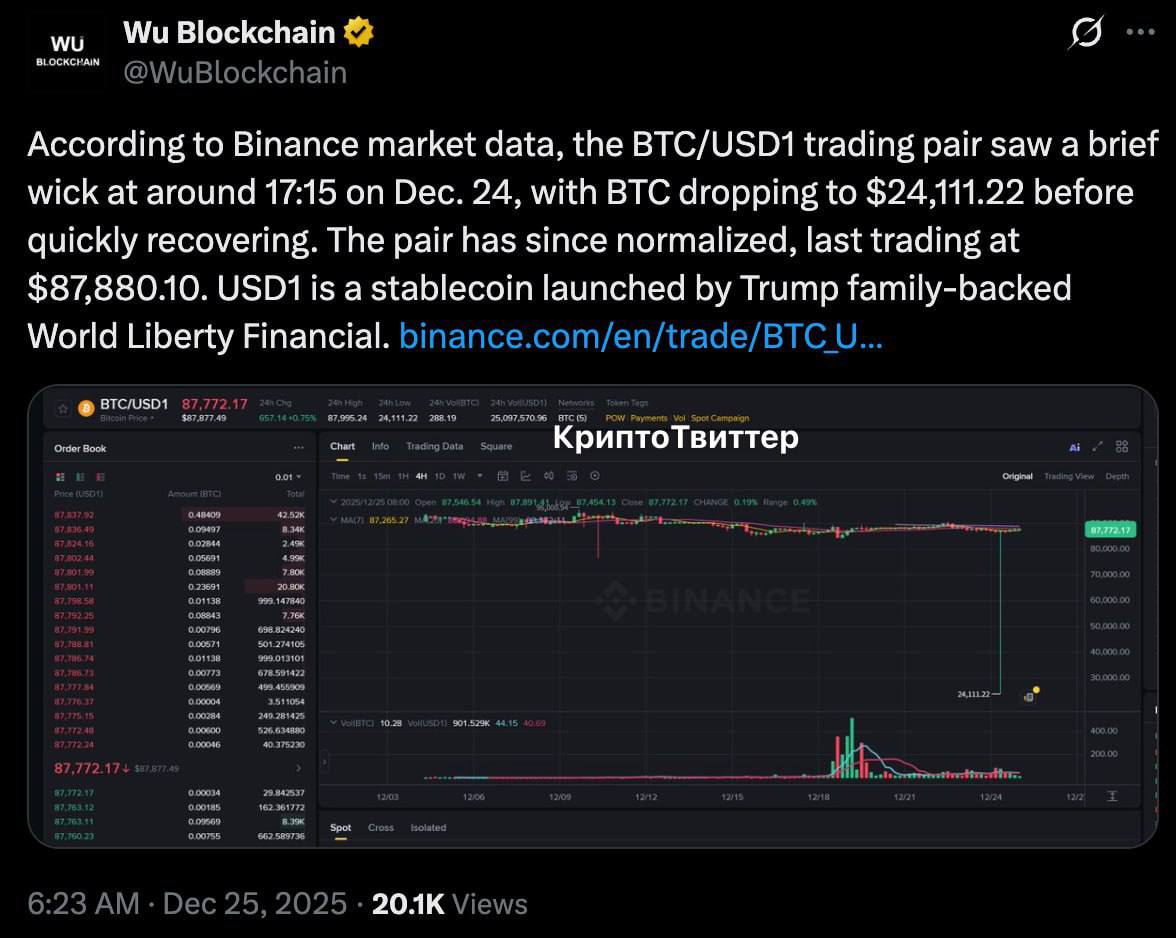Select the 1D chart interval
1176x938 pixels.
439,476
